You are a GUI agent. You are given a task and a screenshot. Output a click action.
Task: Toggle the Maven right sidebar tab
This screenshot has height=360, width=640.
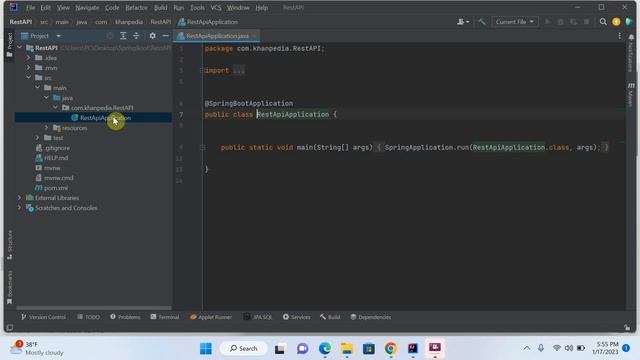[x=631, y=95]
